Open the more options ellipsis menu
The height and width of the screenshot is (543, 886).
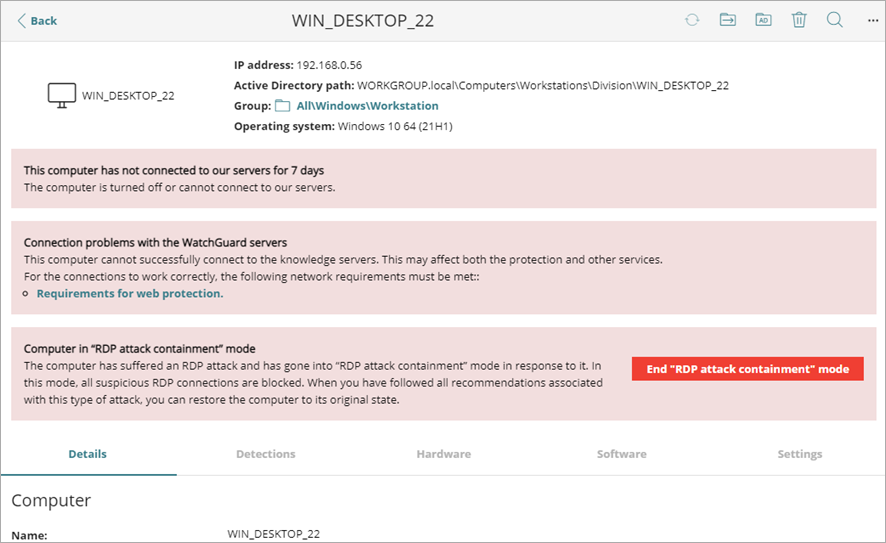pyautogui.click(x=869, y=20)
